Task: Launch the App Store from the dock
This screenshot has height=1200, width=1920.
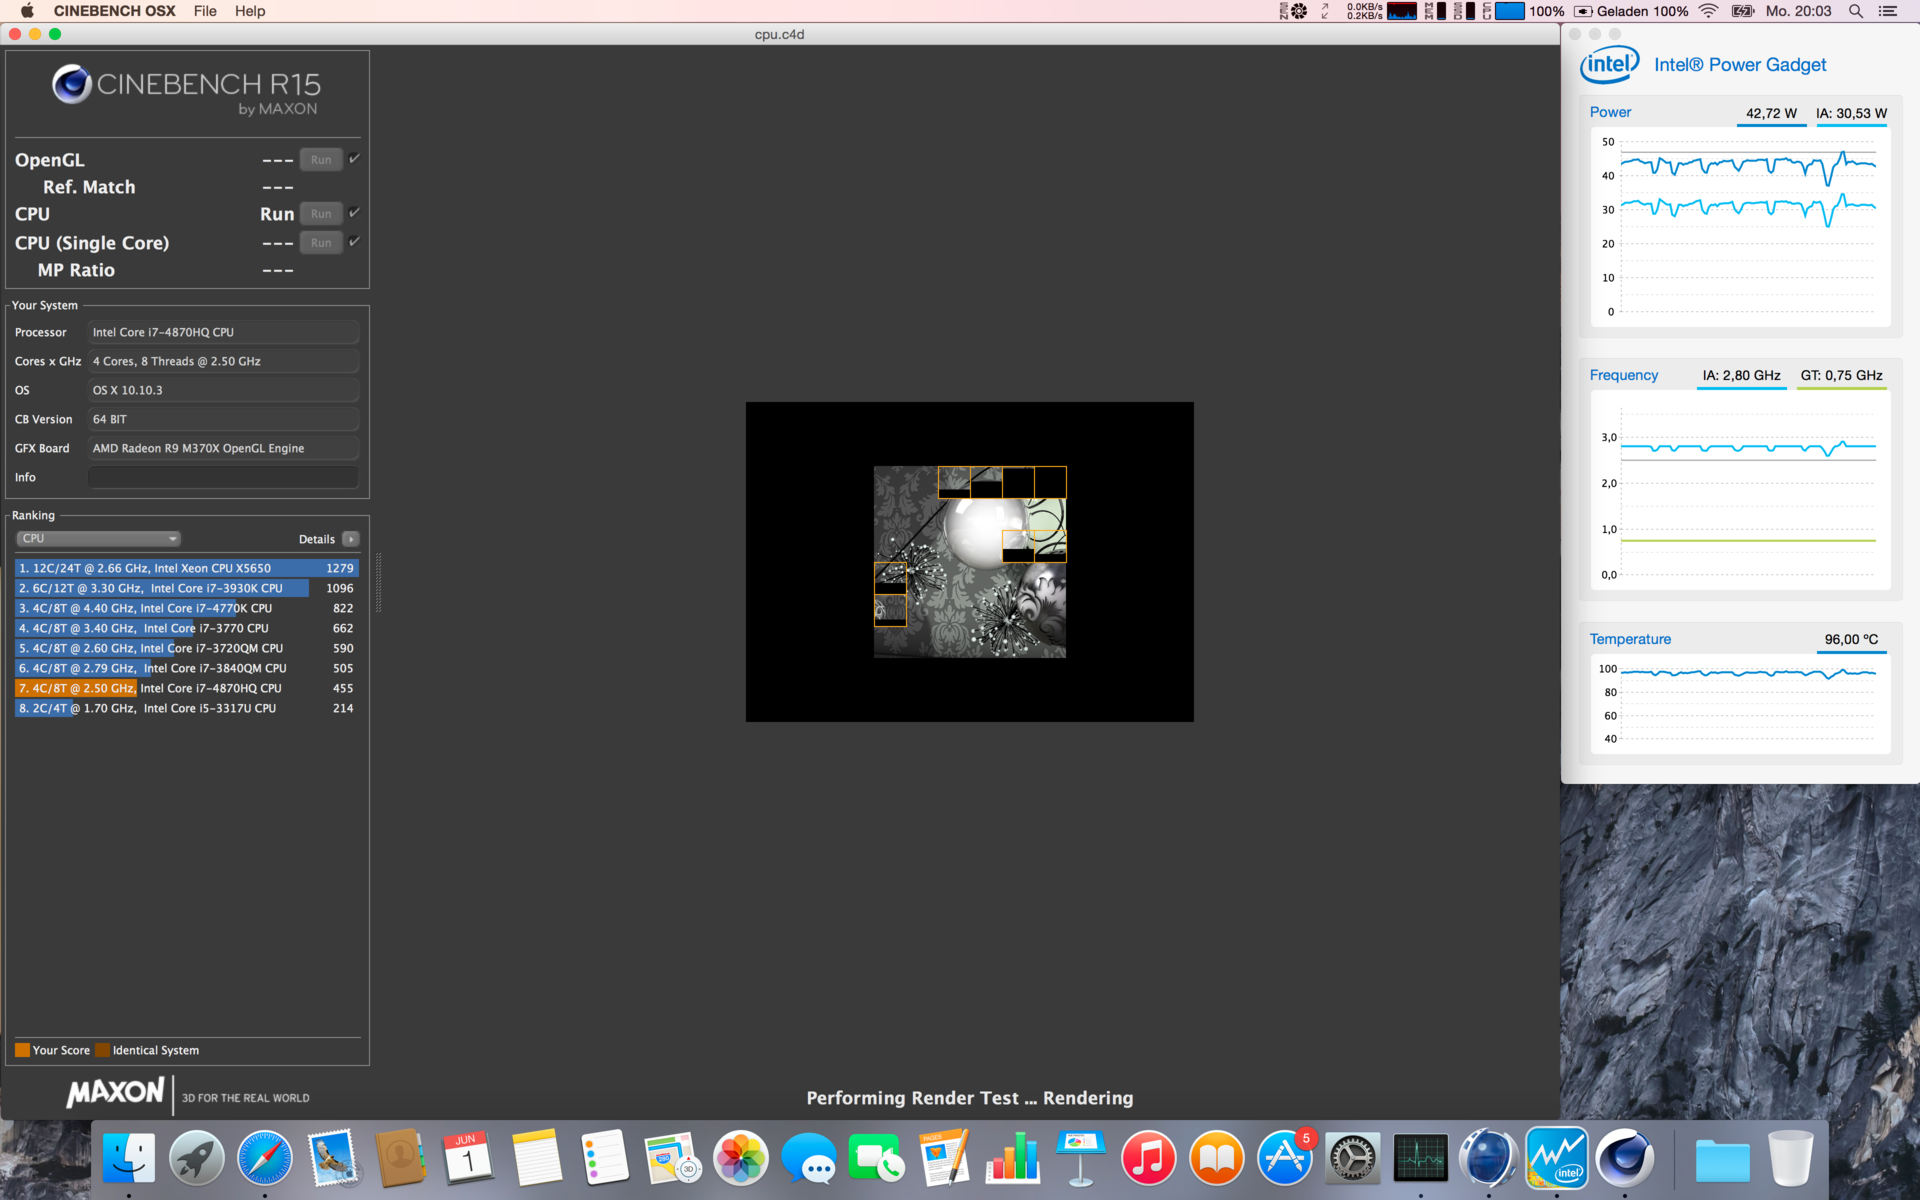Action: pyautogui.click(x=1285, y=1159)
